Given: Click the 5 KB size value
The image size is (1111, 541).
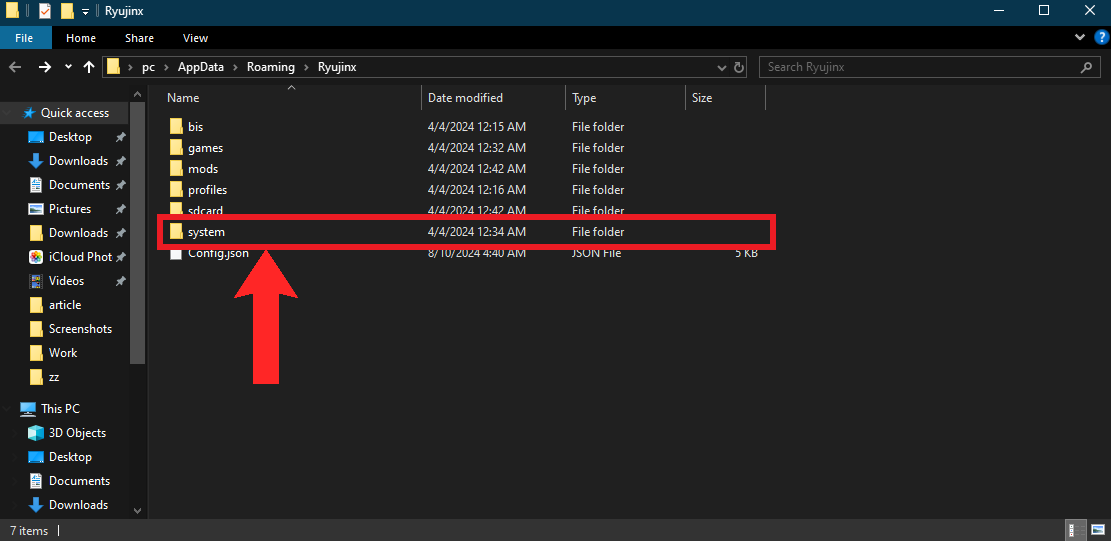Looking at the screenshot, I should tap(745, 253).
